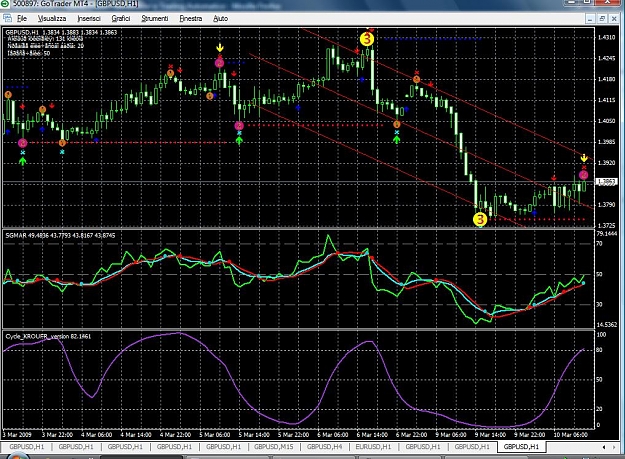Click the SGMAR scale value 14.5362
Image resolution: width=625 pixels, height=459 pixels.
(x=607, y=325)
